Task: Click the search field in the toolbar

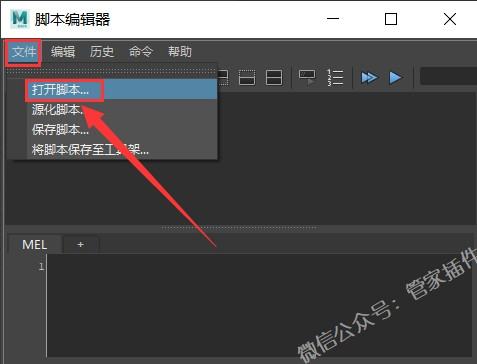Action: point(448,76)
